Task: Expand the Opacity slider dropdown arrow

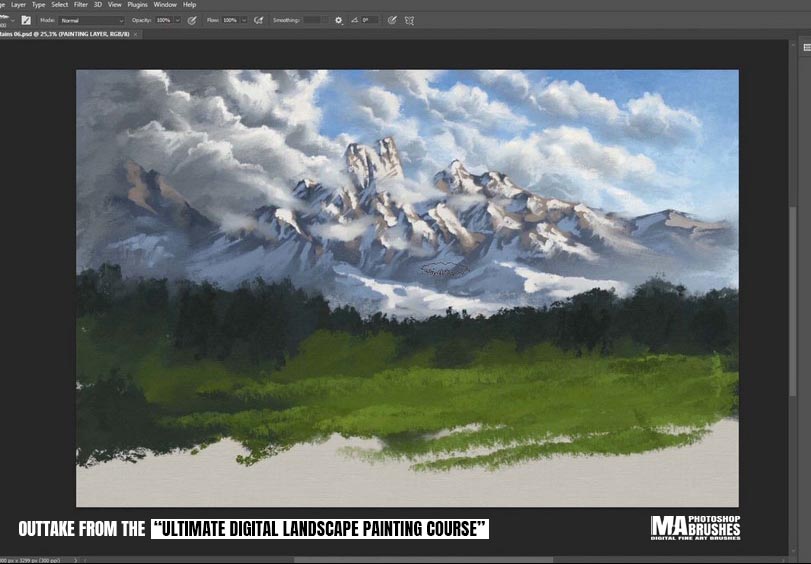Action: coord(177,20)
